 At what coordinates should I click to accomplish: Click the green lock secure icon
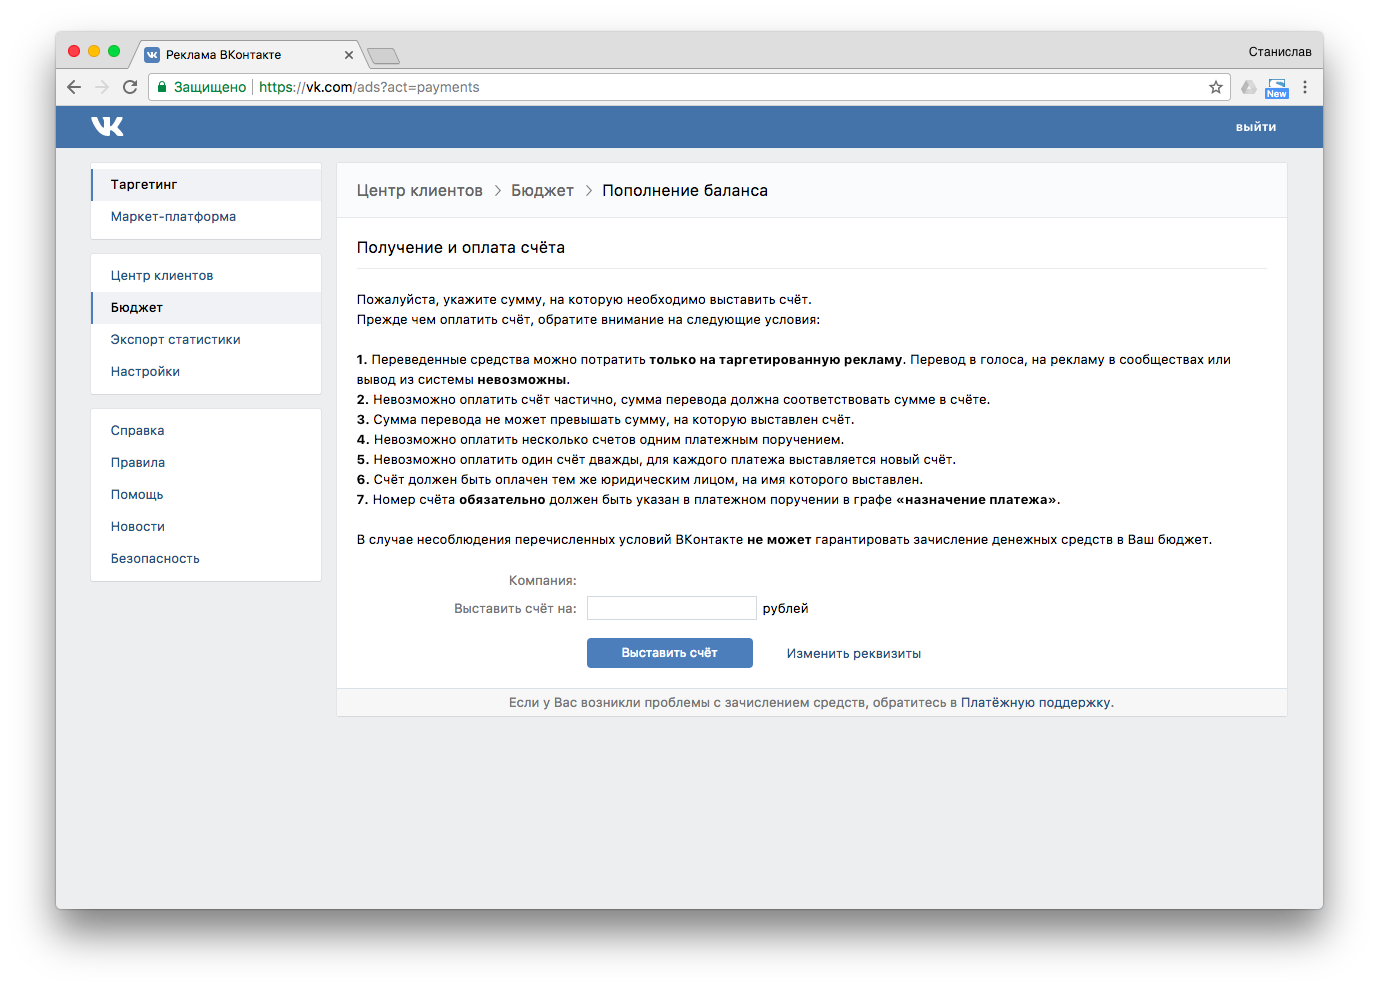[161, 87]
